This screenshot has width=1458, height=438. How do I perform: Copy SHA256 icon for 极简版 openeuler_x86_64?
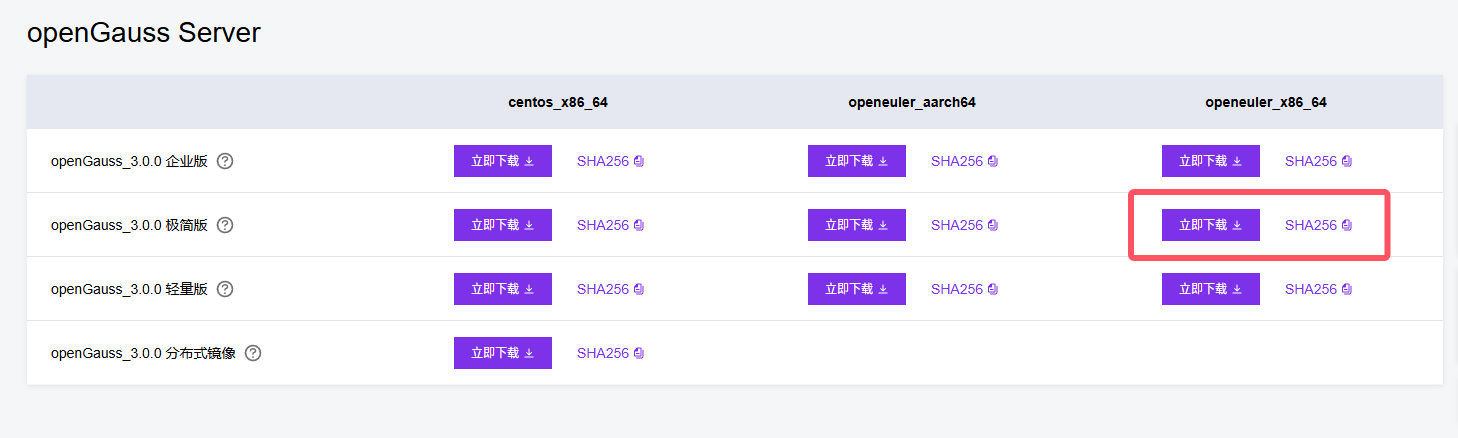click(x=1347, y=225)
